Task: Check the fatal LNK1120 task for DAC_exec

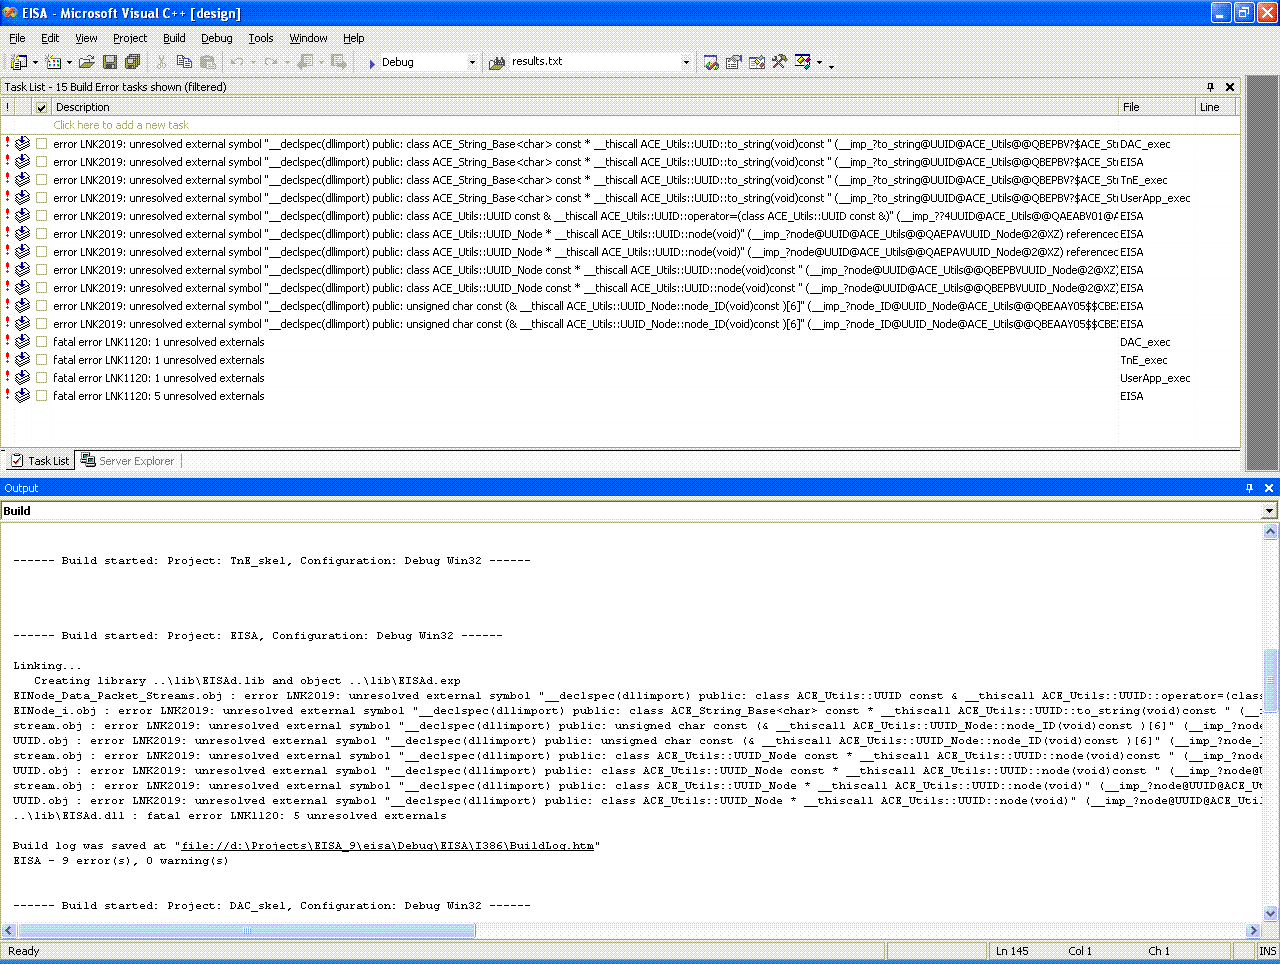Action: tap(41, 342)
